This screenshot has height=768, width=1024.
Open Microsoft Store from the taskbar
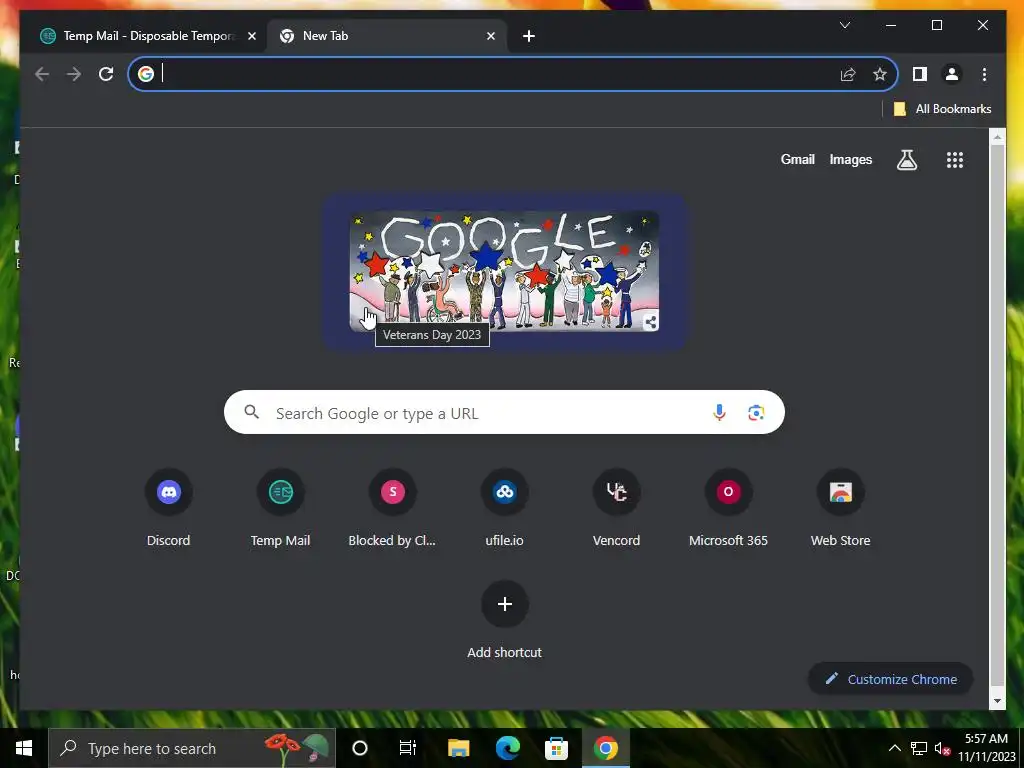[x=556, y=748]
